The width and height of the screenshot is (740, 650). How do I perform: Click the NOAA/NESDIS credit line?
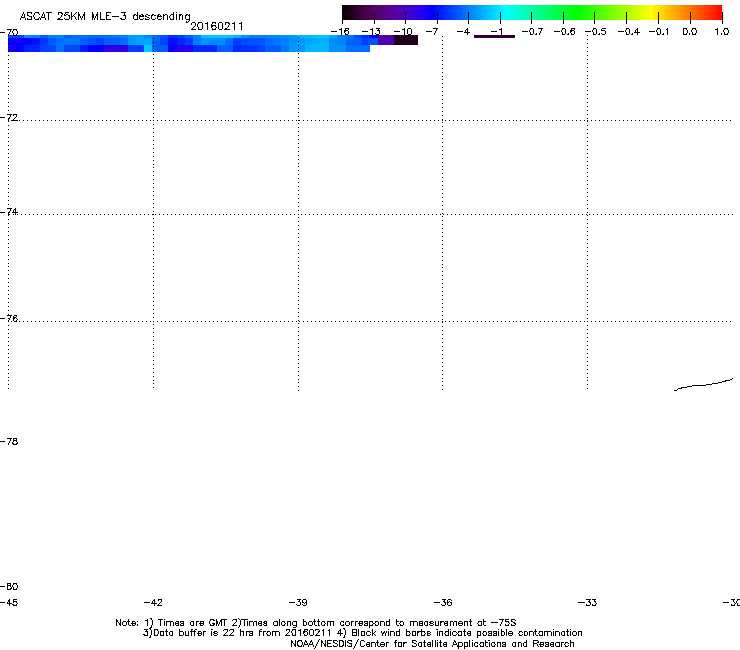[x=432, y=644]
